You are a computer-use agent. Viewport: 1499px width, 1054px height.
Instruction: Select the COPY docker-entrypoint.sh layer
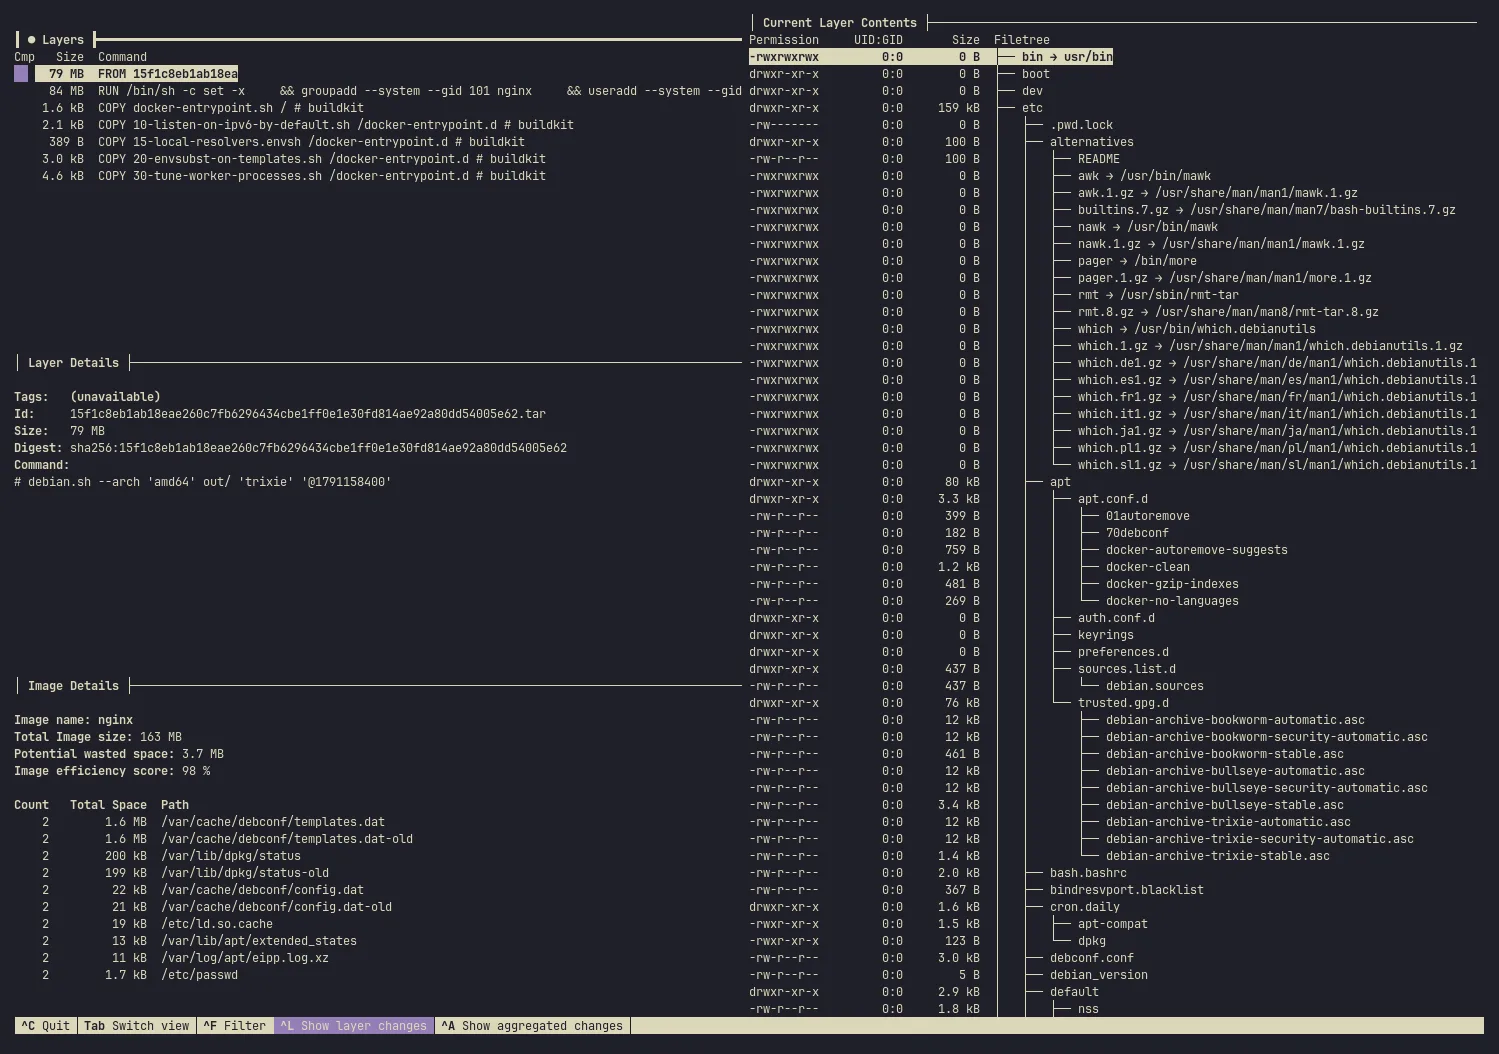point(203,108)
